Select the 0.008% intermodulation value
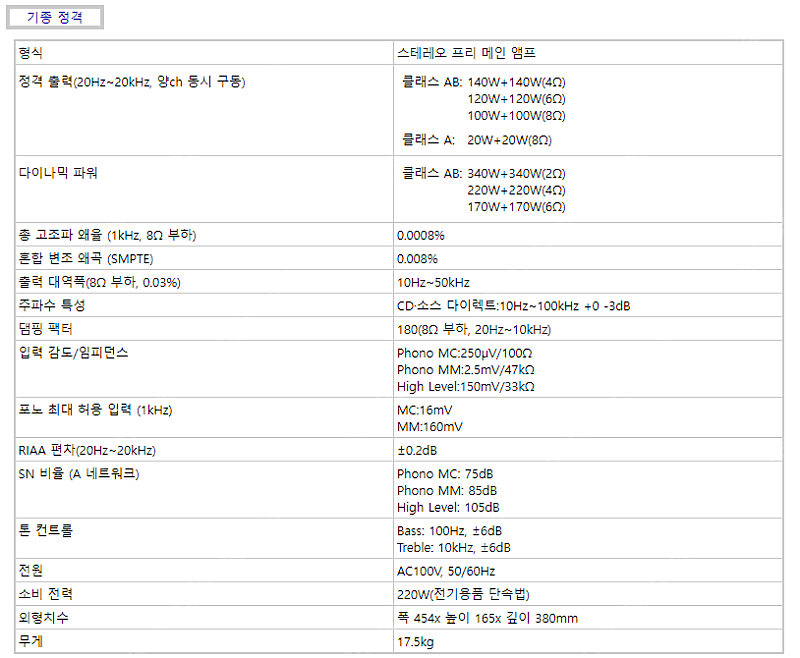 (417, 259)
